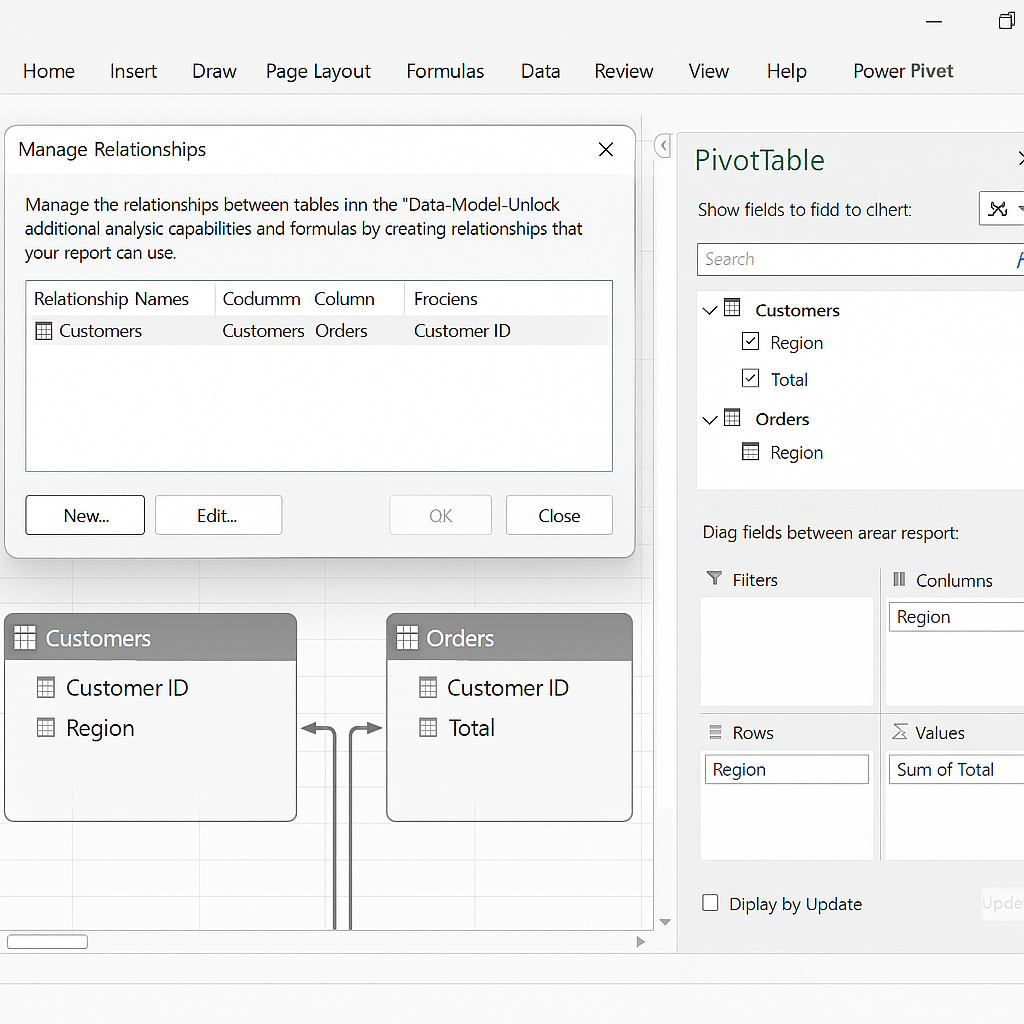Collapse the PivotTable pane with the arrow tab
Image resolution: width=1024 pixels, height=1024 pixels.
point(663,146)
